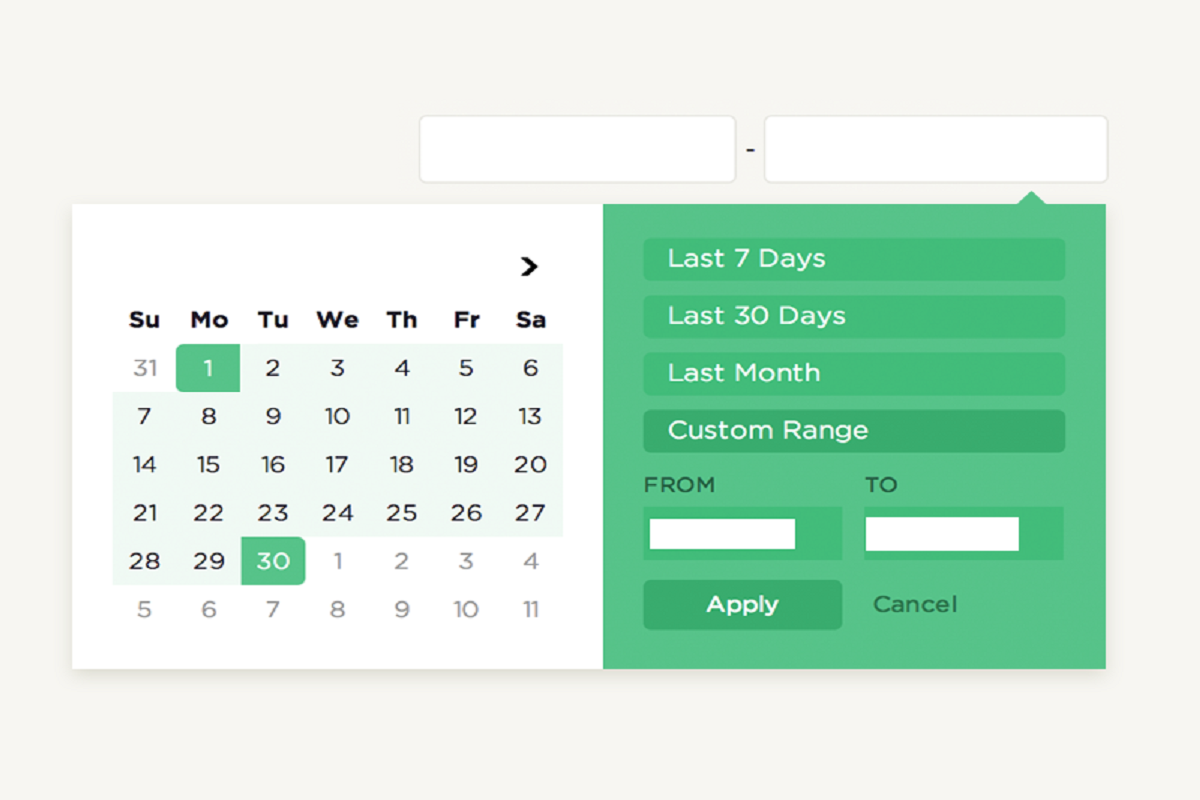The image size is (1200, 800).
Task: Click the end date text box at the top
Action: point(936,149)
